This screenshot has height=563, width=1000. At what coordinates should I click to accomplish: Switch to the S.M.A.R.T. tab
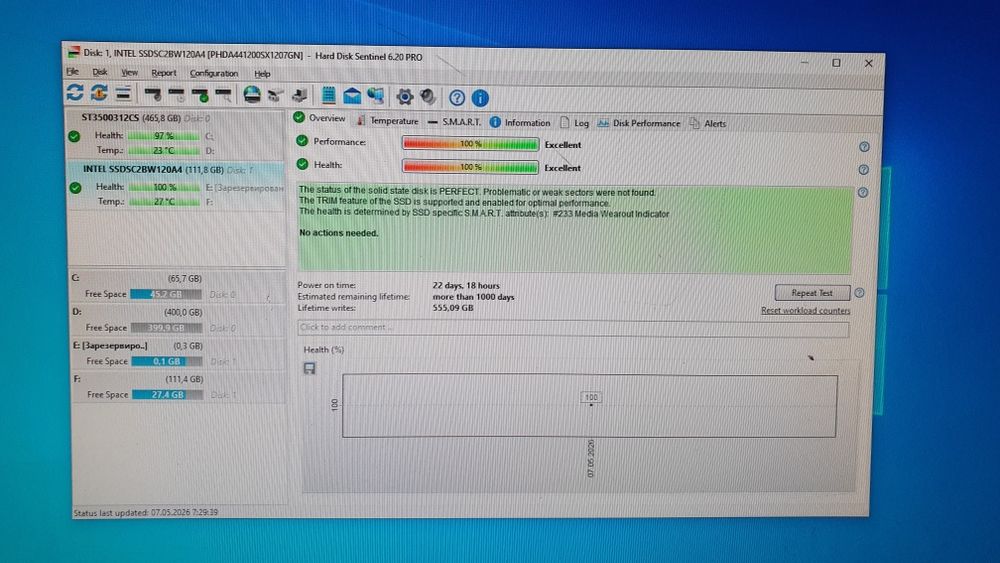(454, 121)
